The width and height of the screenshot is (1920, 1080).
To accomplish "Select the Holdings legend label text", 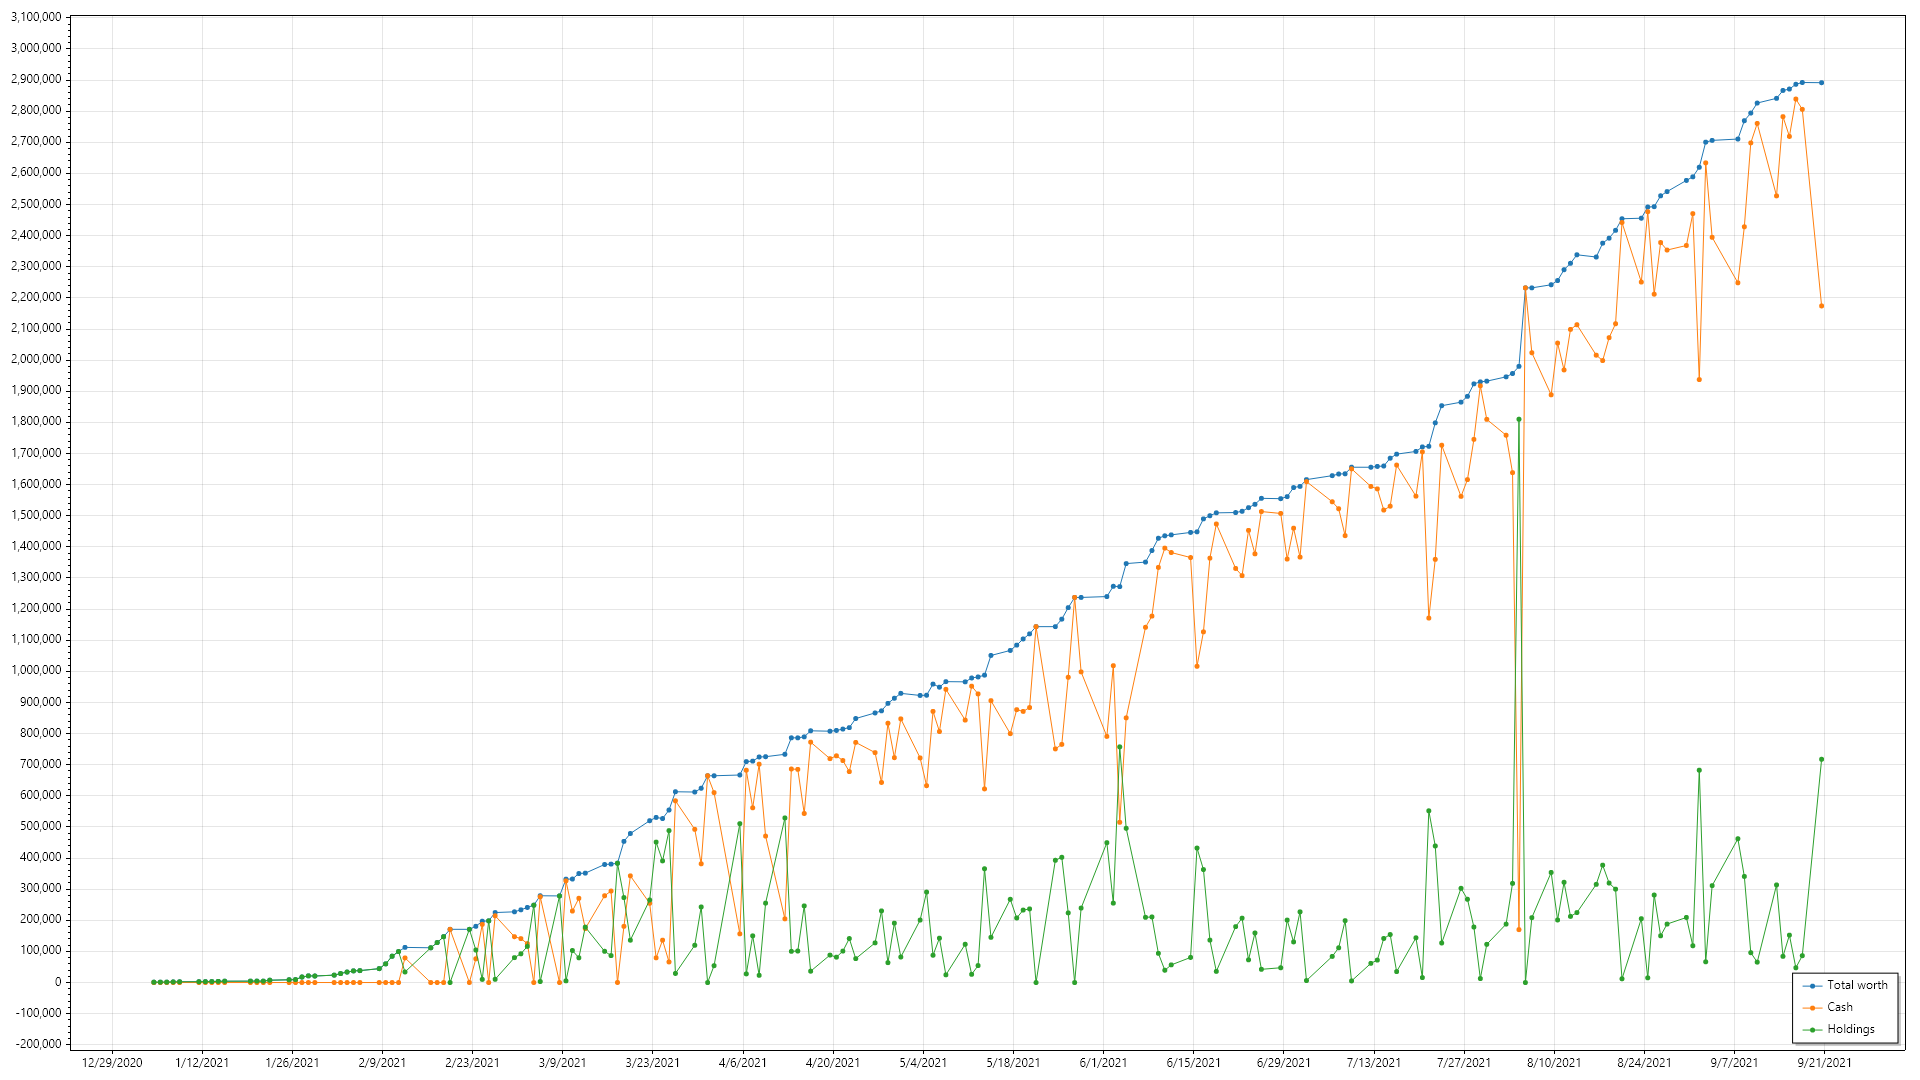I will [1851, 1030].
